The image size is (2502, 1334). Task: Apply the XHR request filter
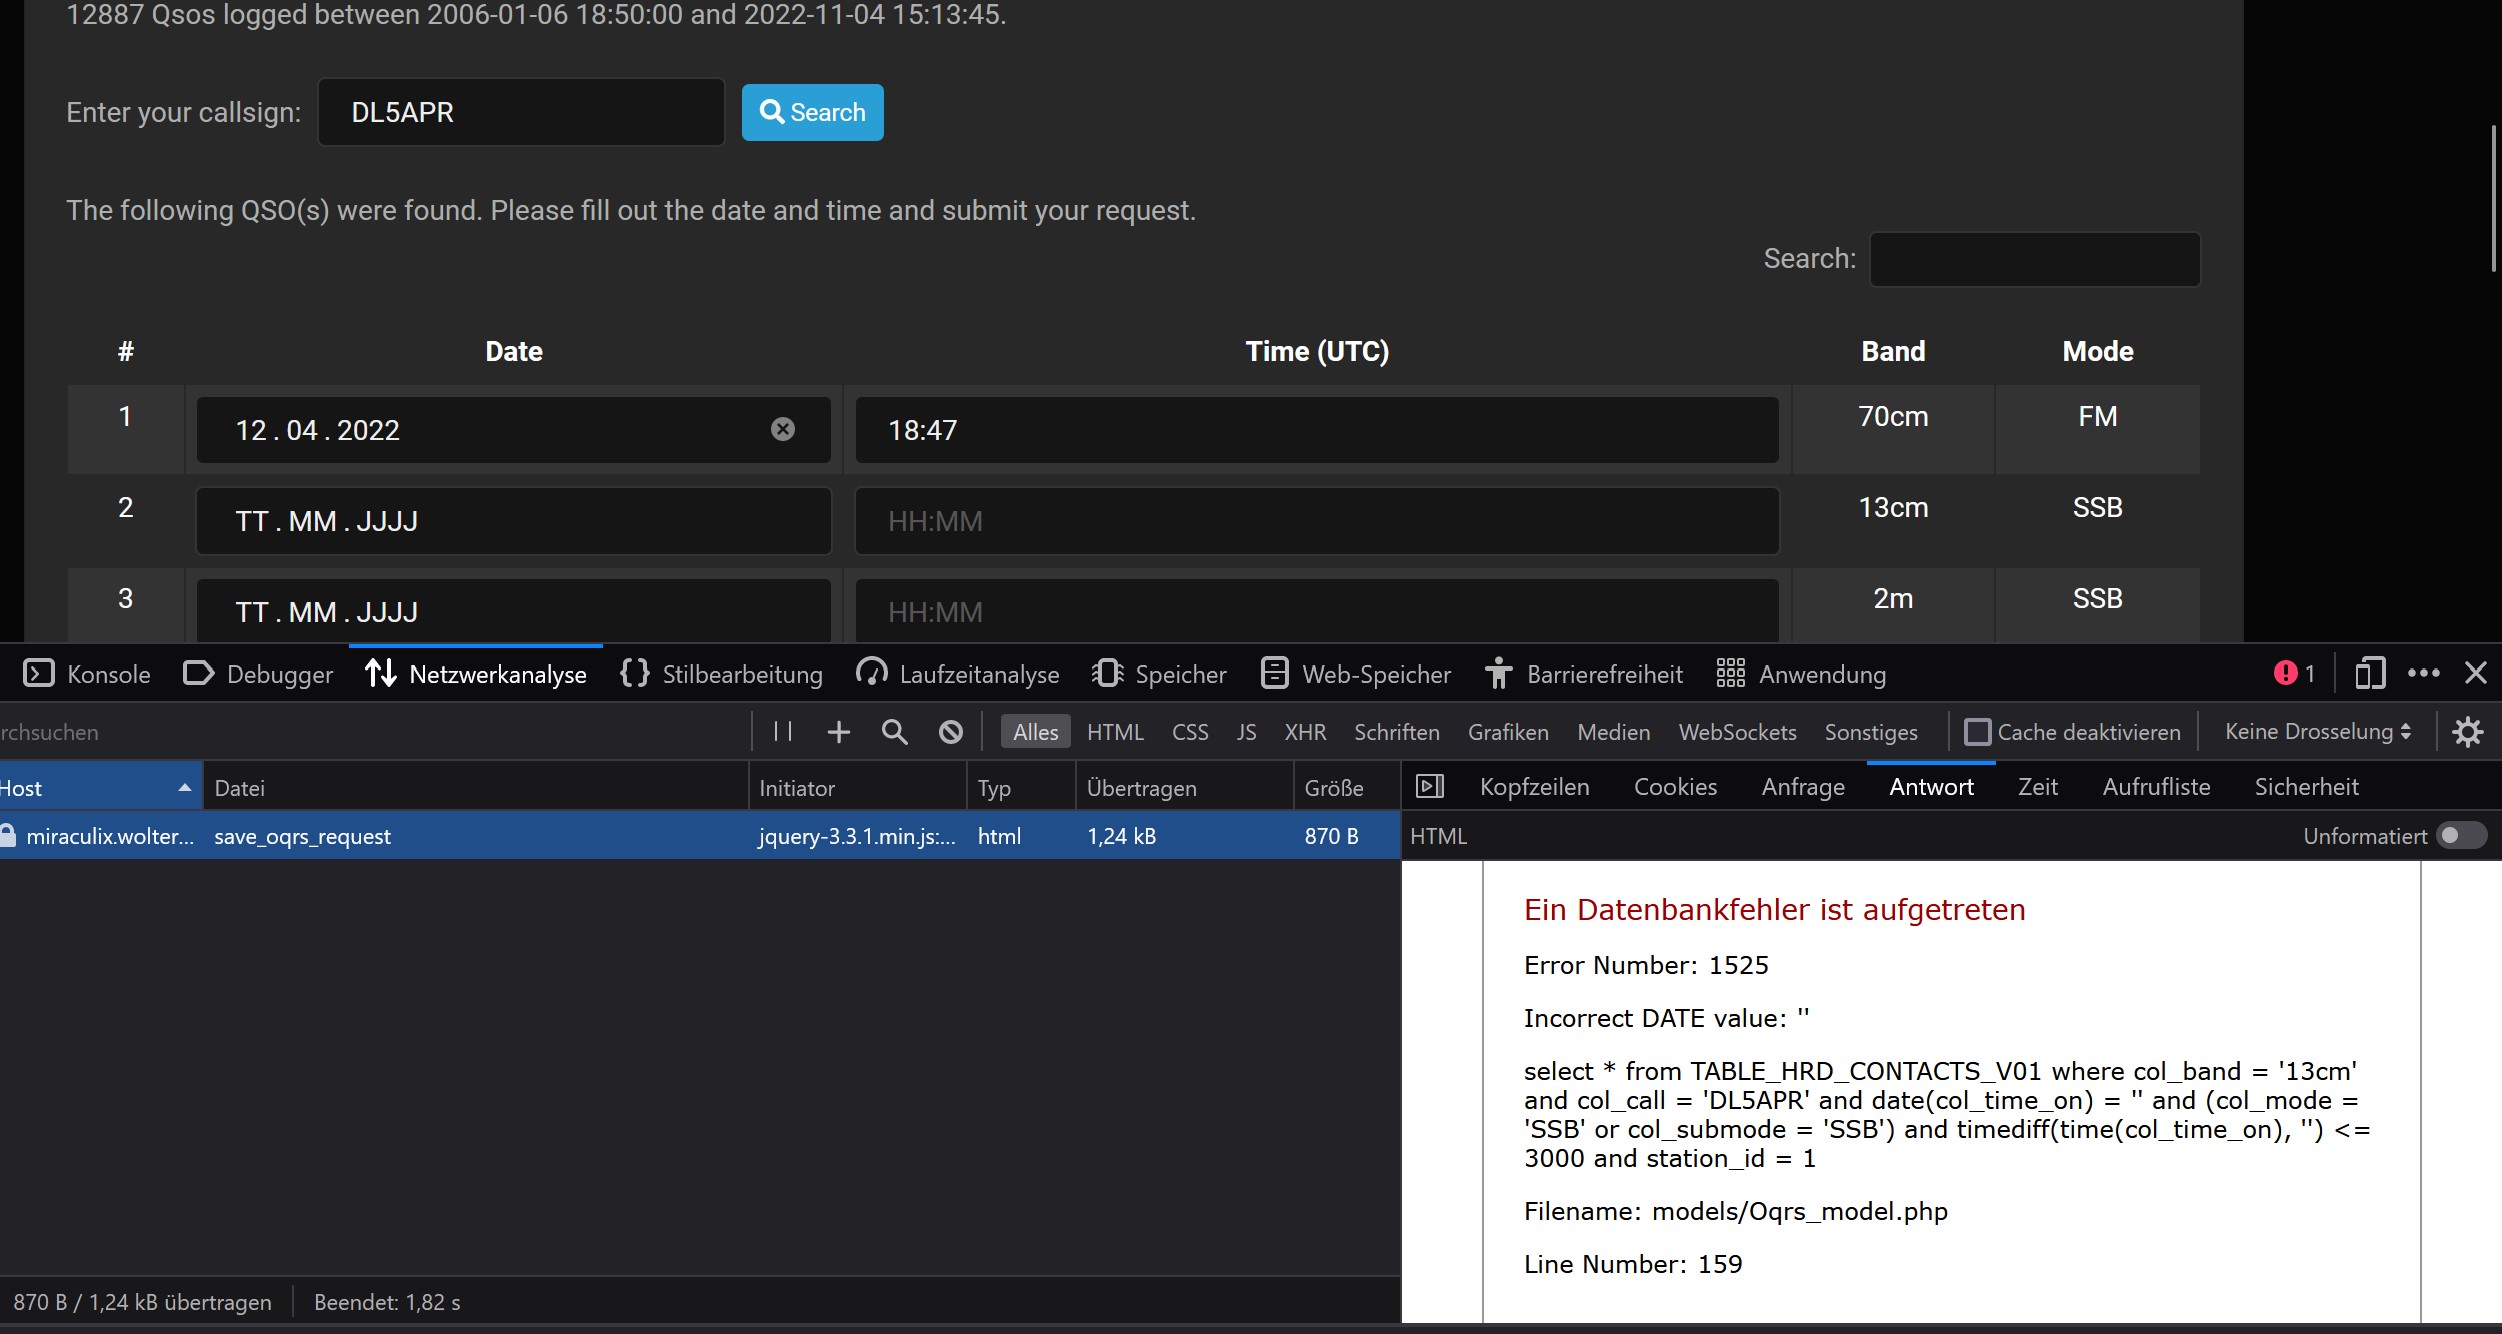1304,732
